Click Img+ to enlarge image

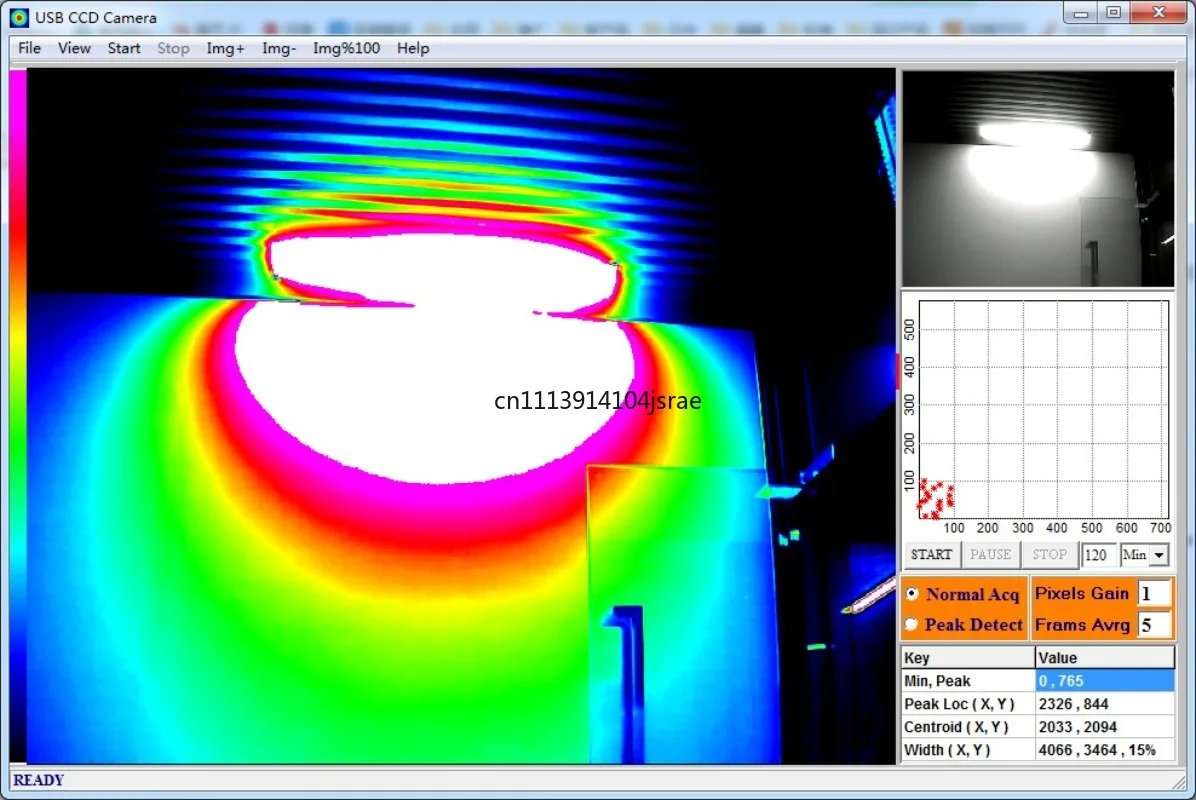[225, 48]
